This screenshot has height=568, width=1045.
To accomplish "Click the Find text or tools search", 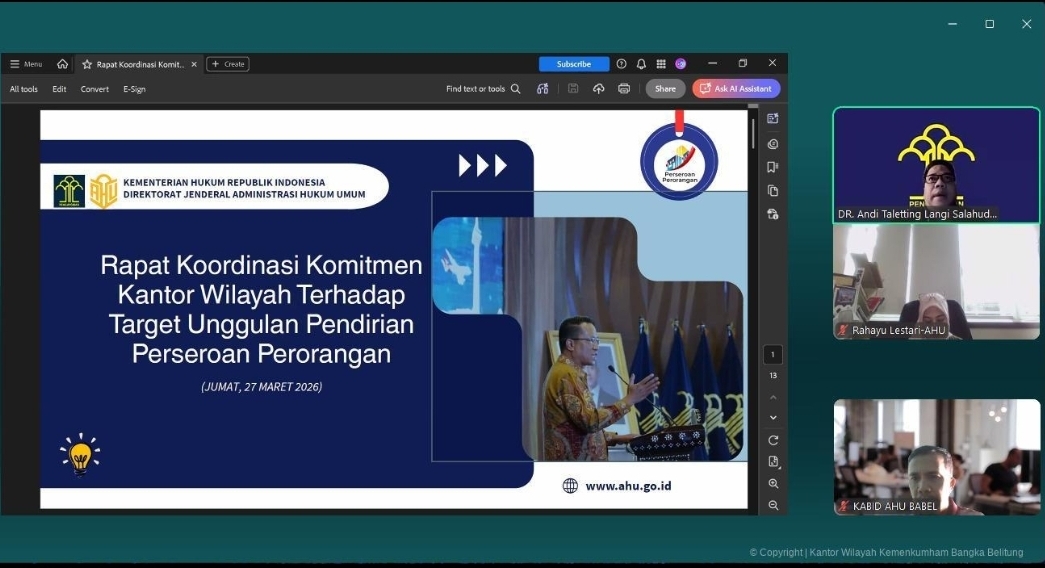I will (483, 89).
